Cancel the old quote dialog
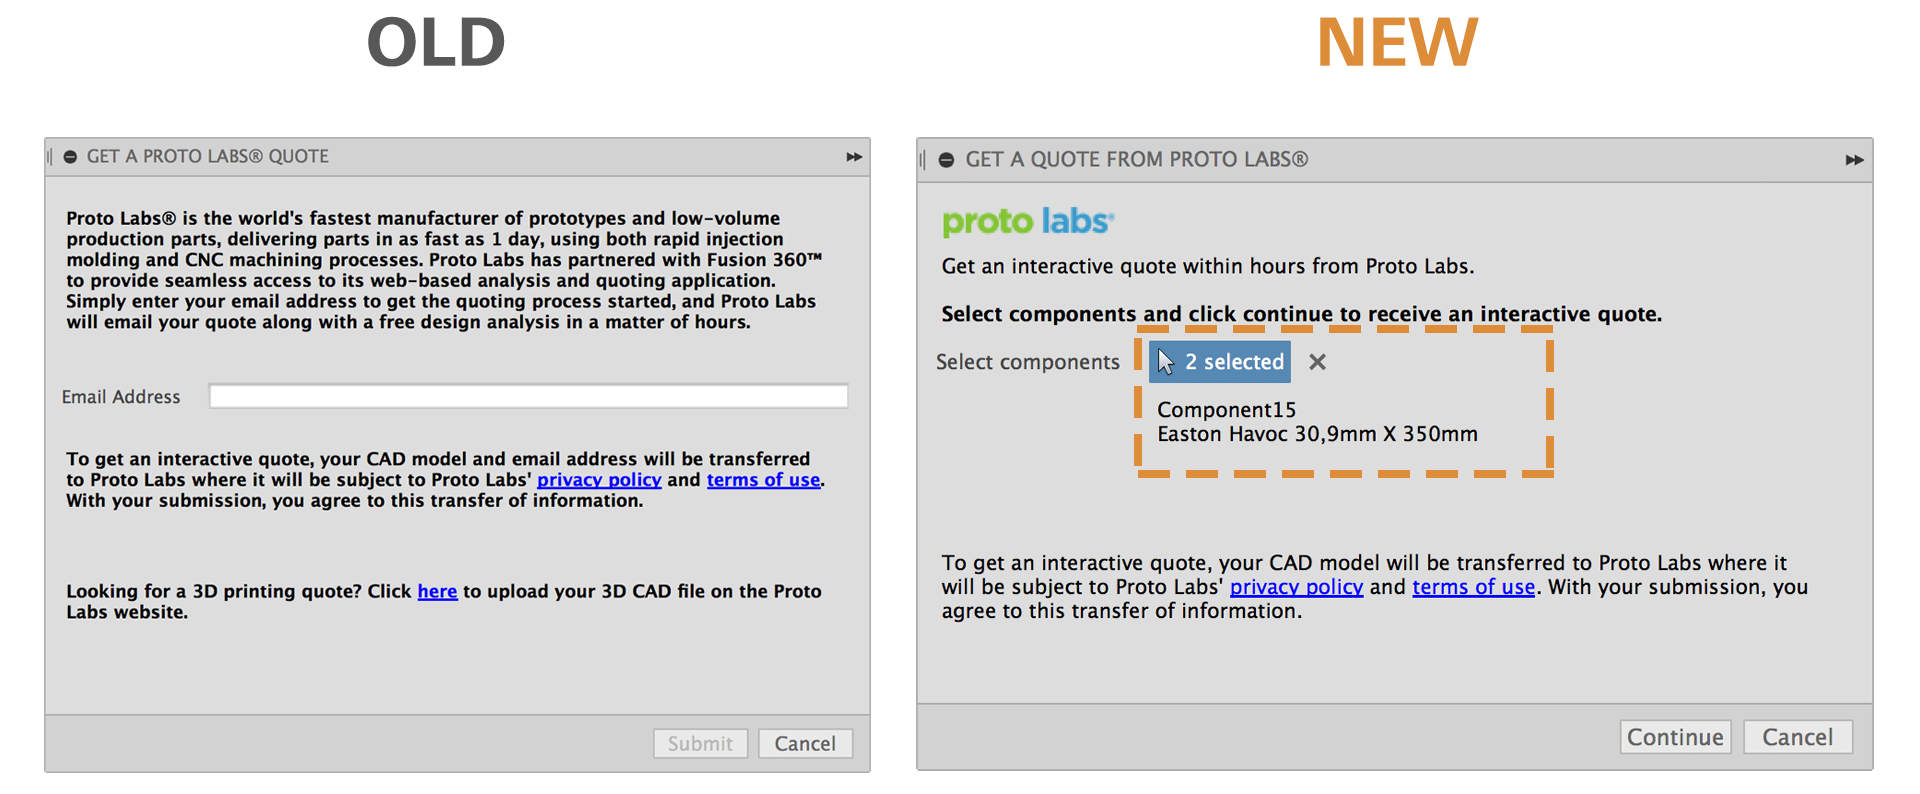Screen dimensions: 1920x794 804,743
